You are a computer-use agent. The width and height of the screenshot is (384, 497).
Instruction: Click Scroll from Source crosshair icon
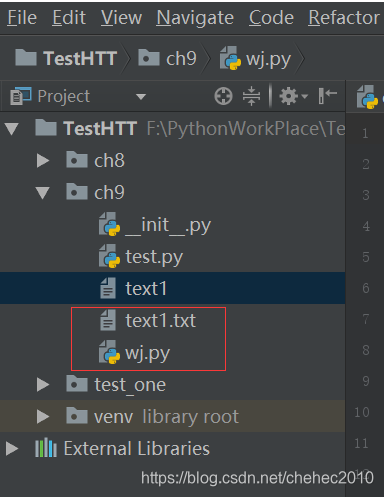pos(223,96)
